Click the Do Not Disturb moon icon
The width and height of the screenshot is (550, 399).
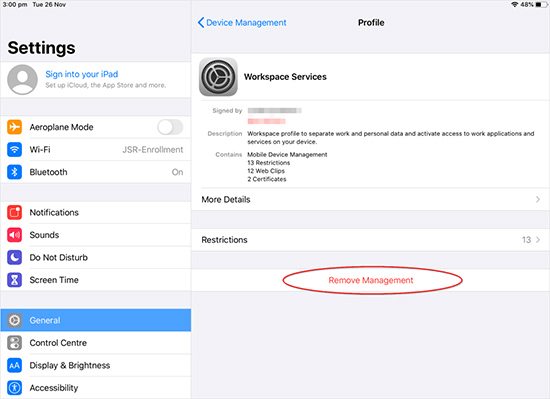(14, 257)
